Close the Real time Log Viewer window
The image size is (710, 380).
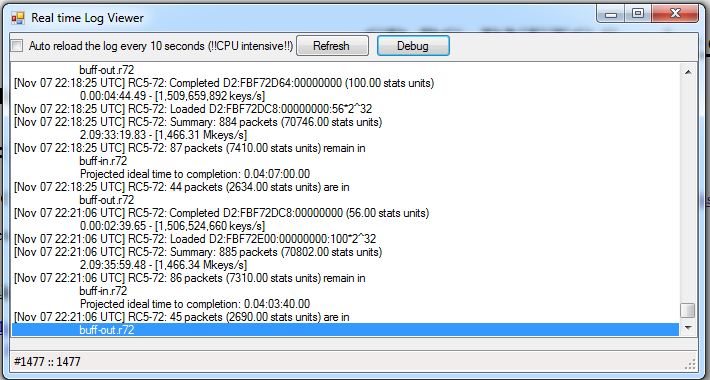pyautogui.click(x=675, y=14)
